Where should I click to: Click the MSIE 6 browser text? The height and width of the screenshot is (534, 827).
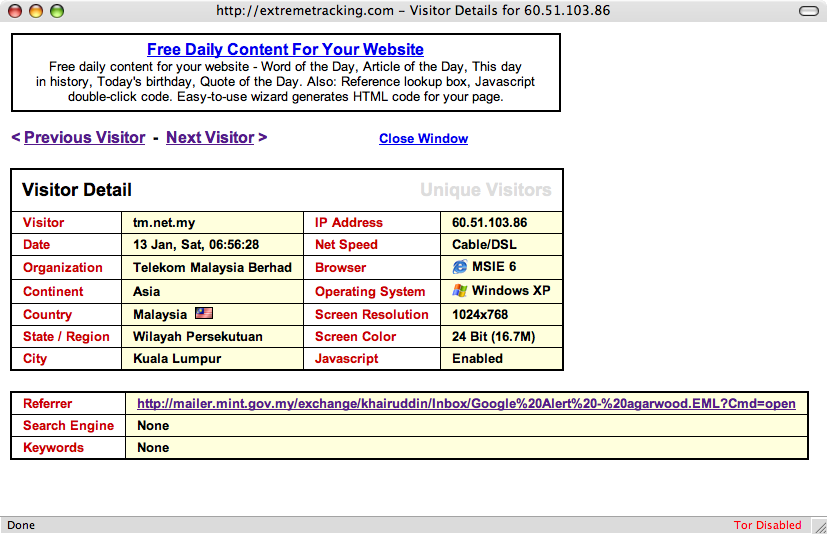click(494, 266)
